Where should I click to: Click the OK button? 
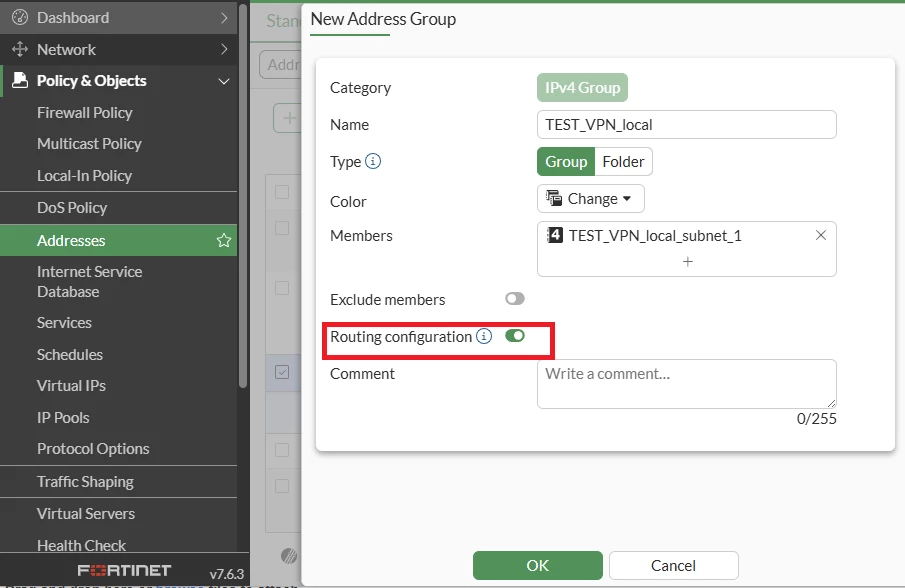[537, 565]
